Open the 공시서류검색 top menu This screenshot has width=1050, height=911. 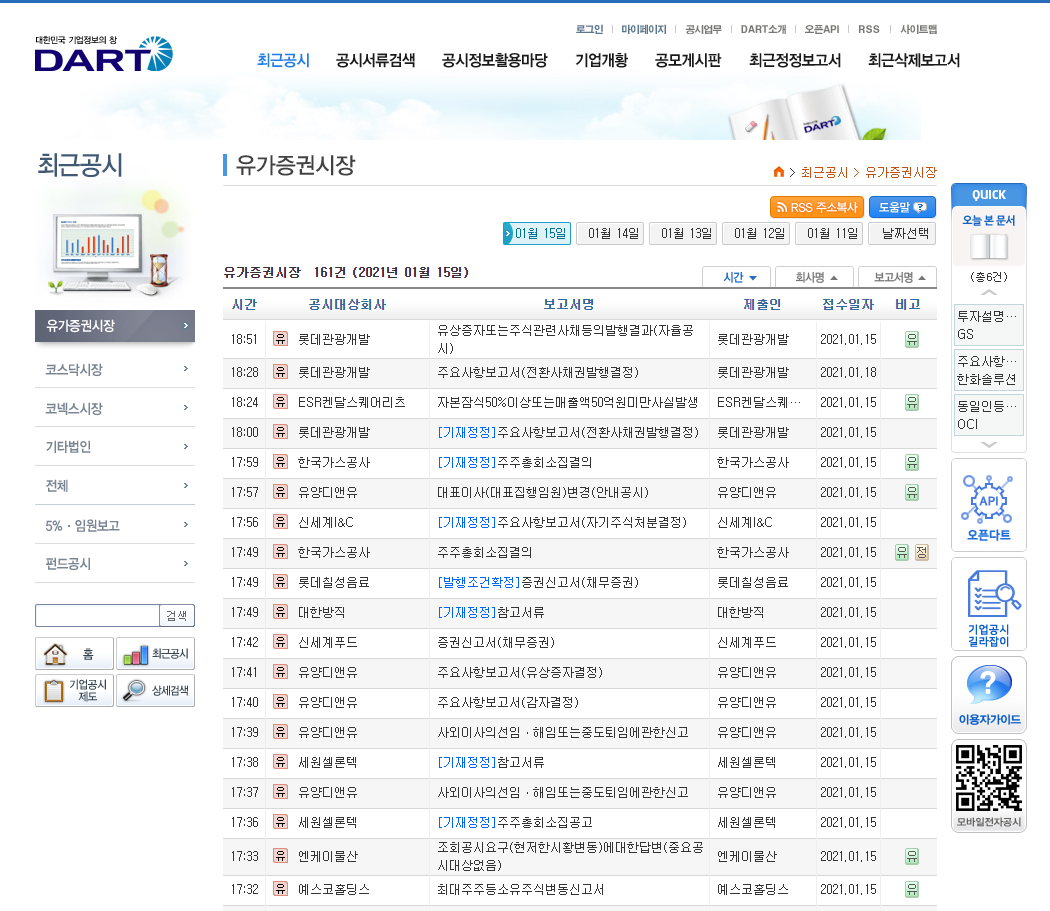point(375,60)
